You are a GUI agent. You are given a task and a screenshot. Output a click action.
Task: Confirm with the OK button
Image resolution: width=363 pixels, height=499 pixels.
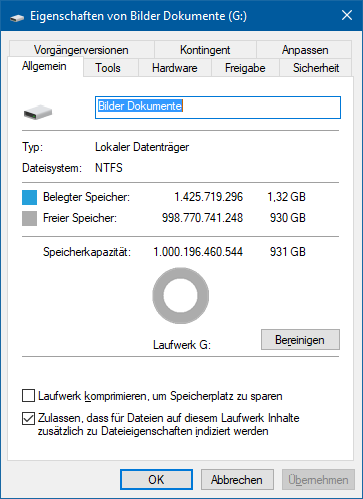point(156,480)
